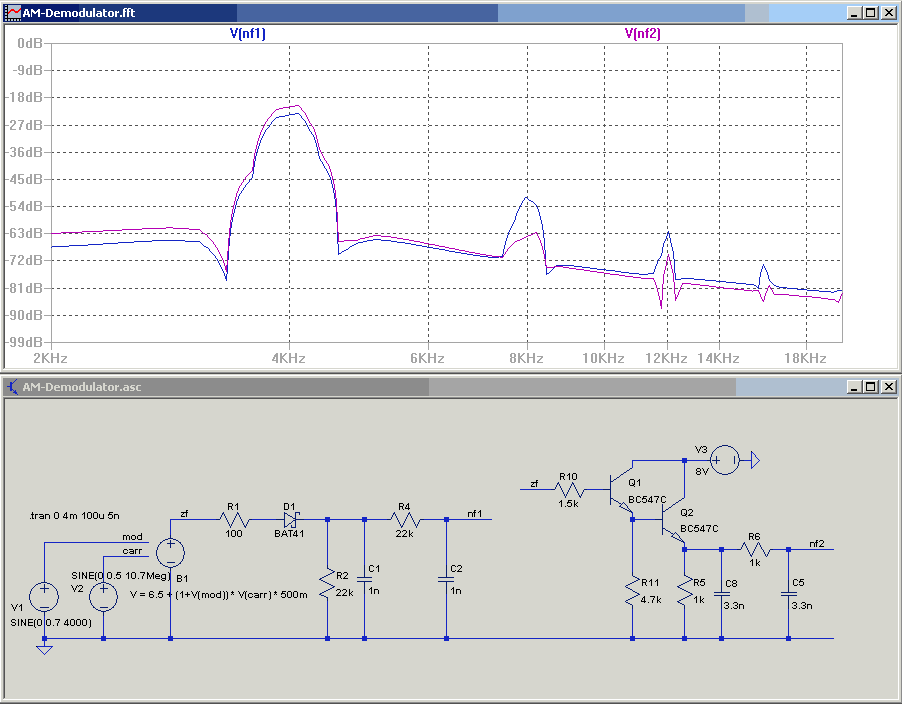Click the V(nf2) trace label
The image size is (902, 704).
tap(643, 33)
